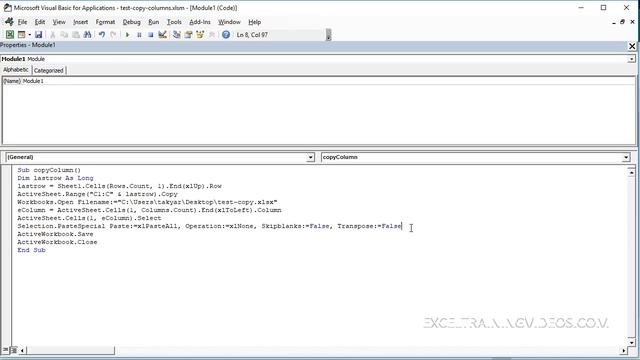Viewport: 640px width, 360px height.
Task: Open the Tools menu
Action: pyautogui.click(x=174, y=22)
